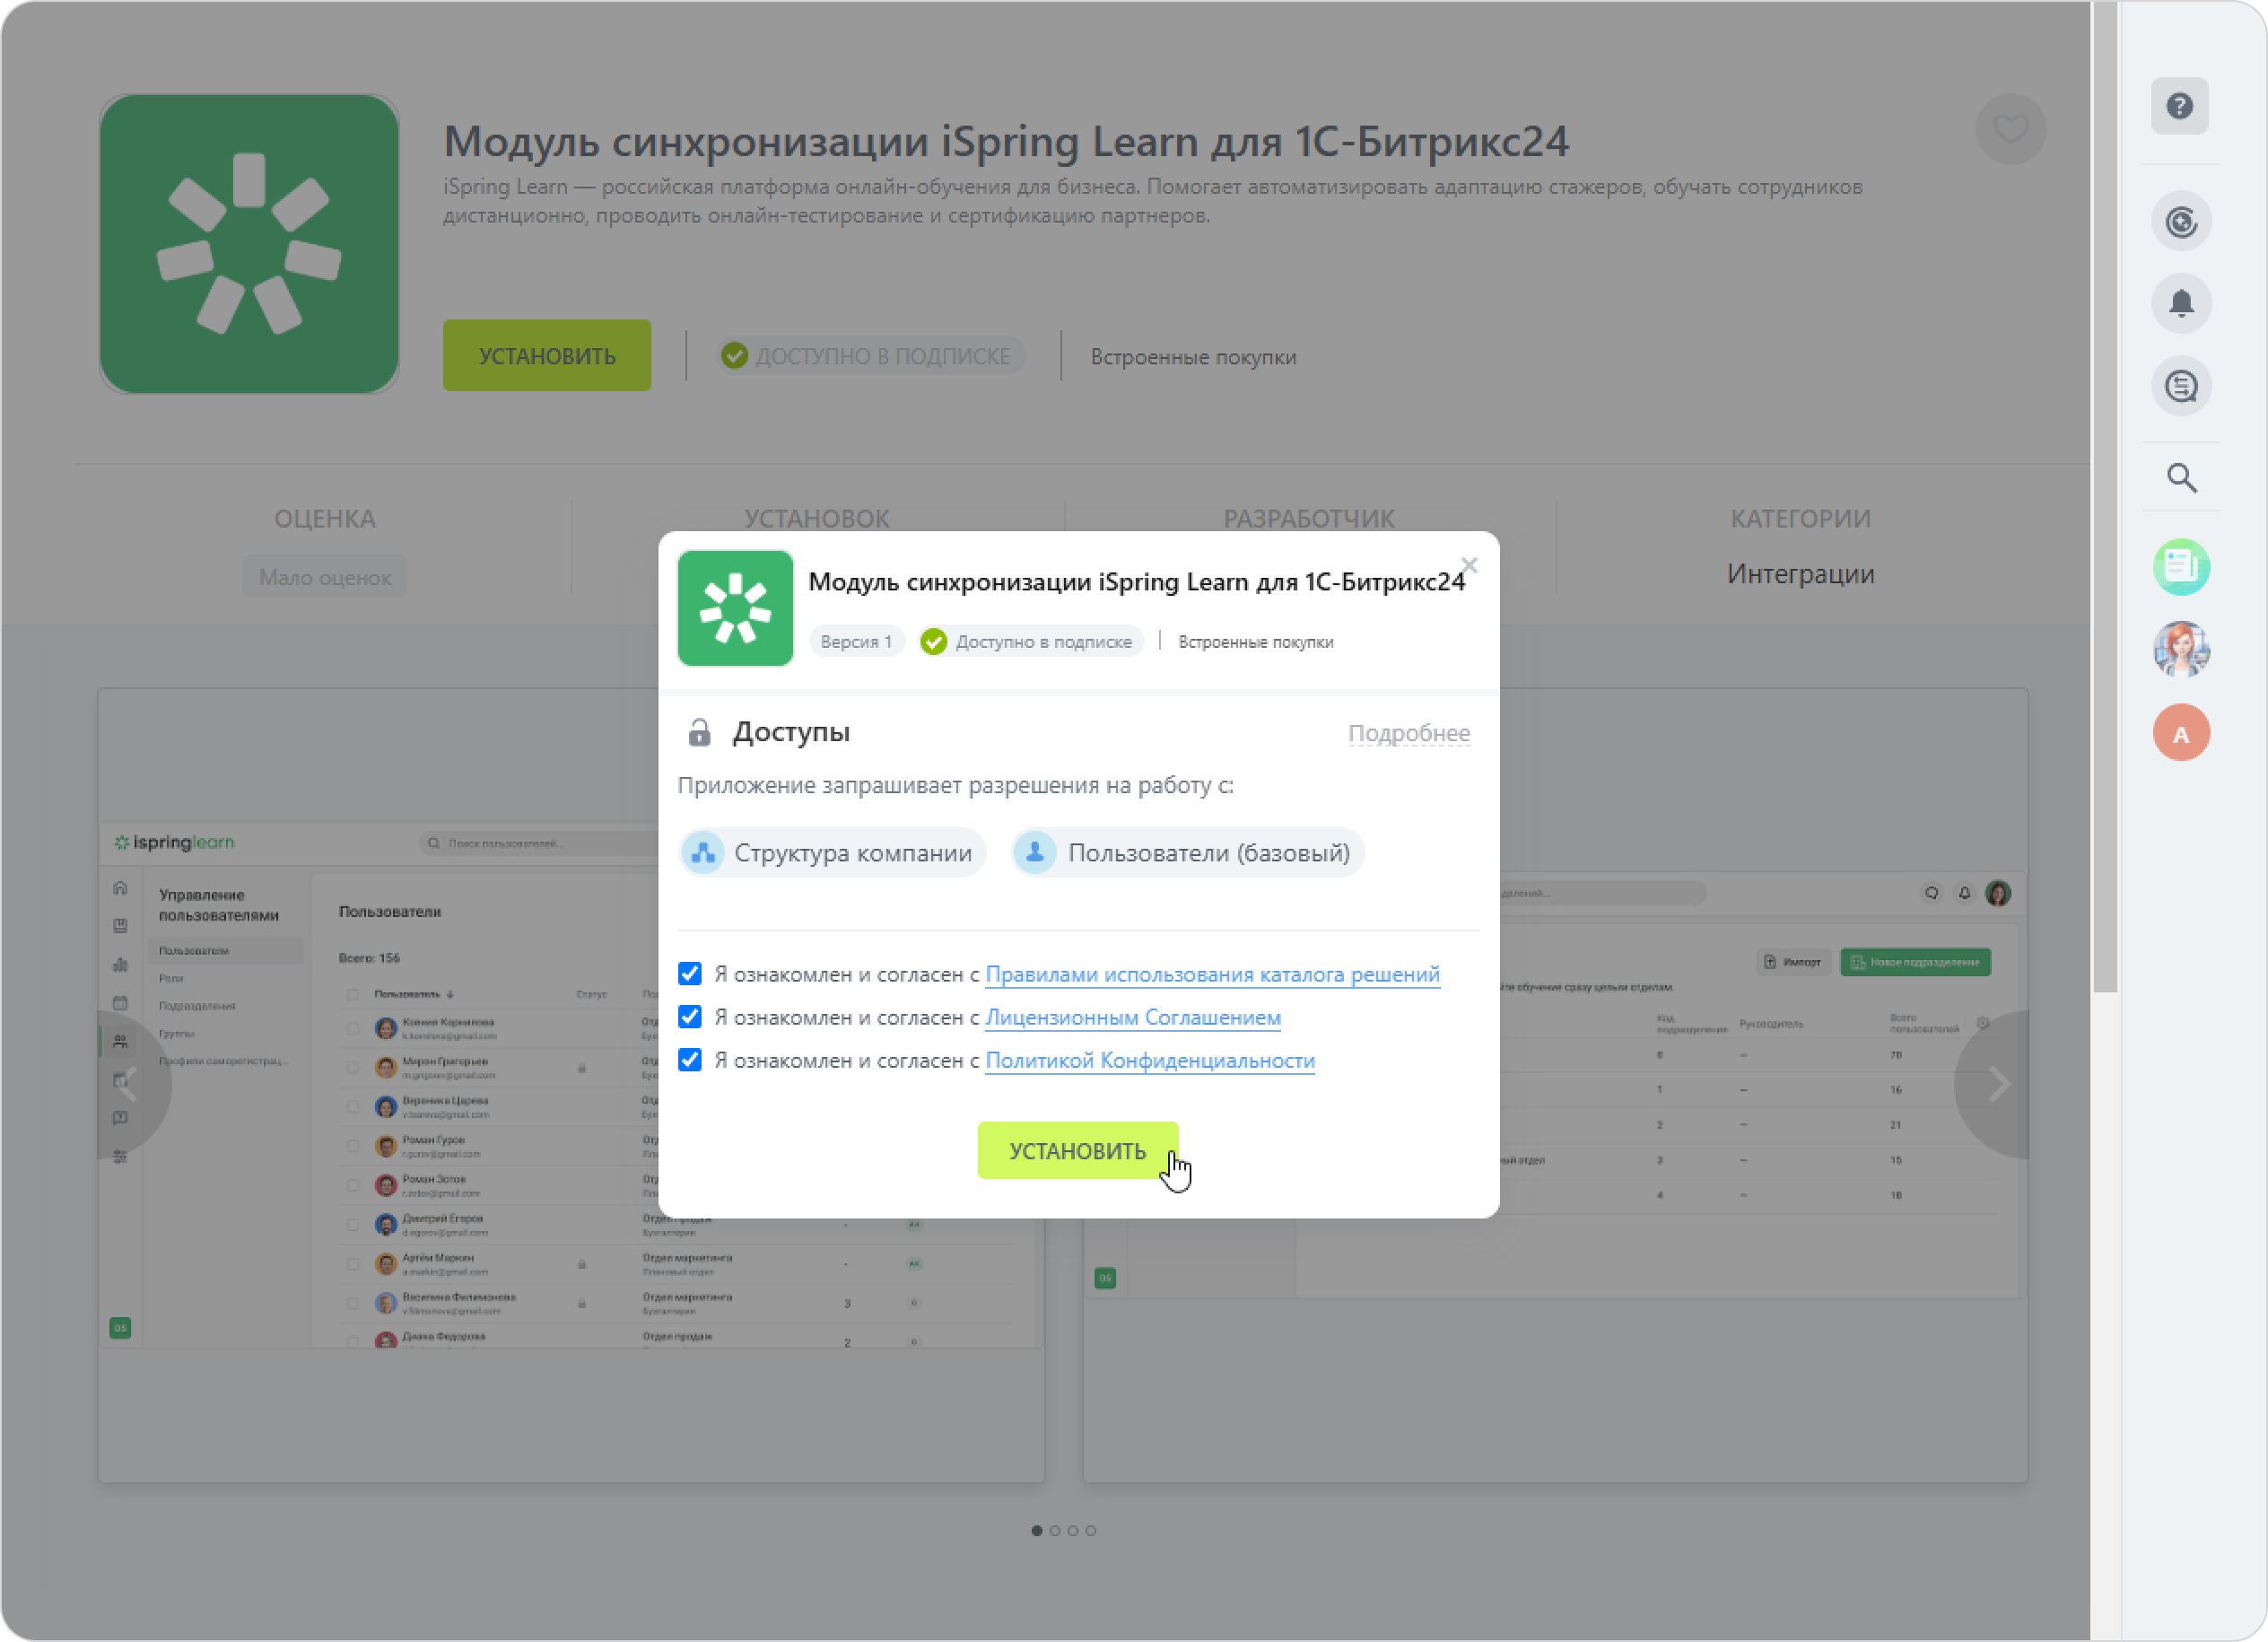This screenshot has width=2268, height=1642.
Task: Uncheck catalog usage rules agreement checkbox
Action: tap(690, 974)
